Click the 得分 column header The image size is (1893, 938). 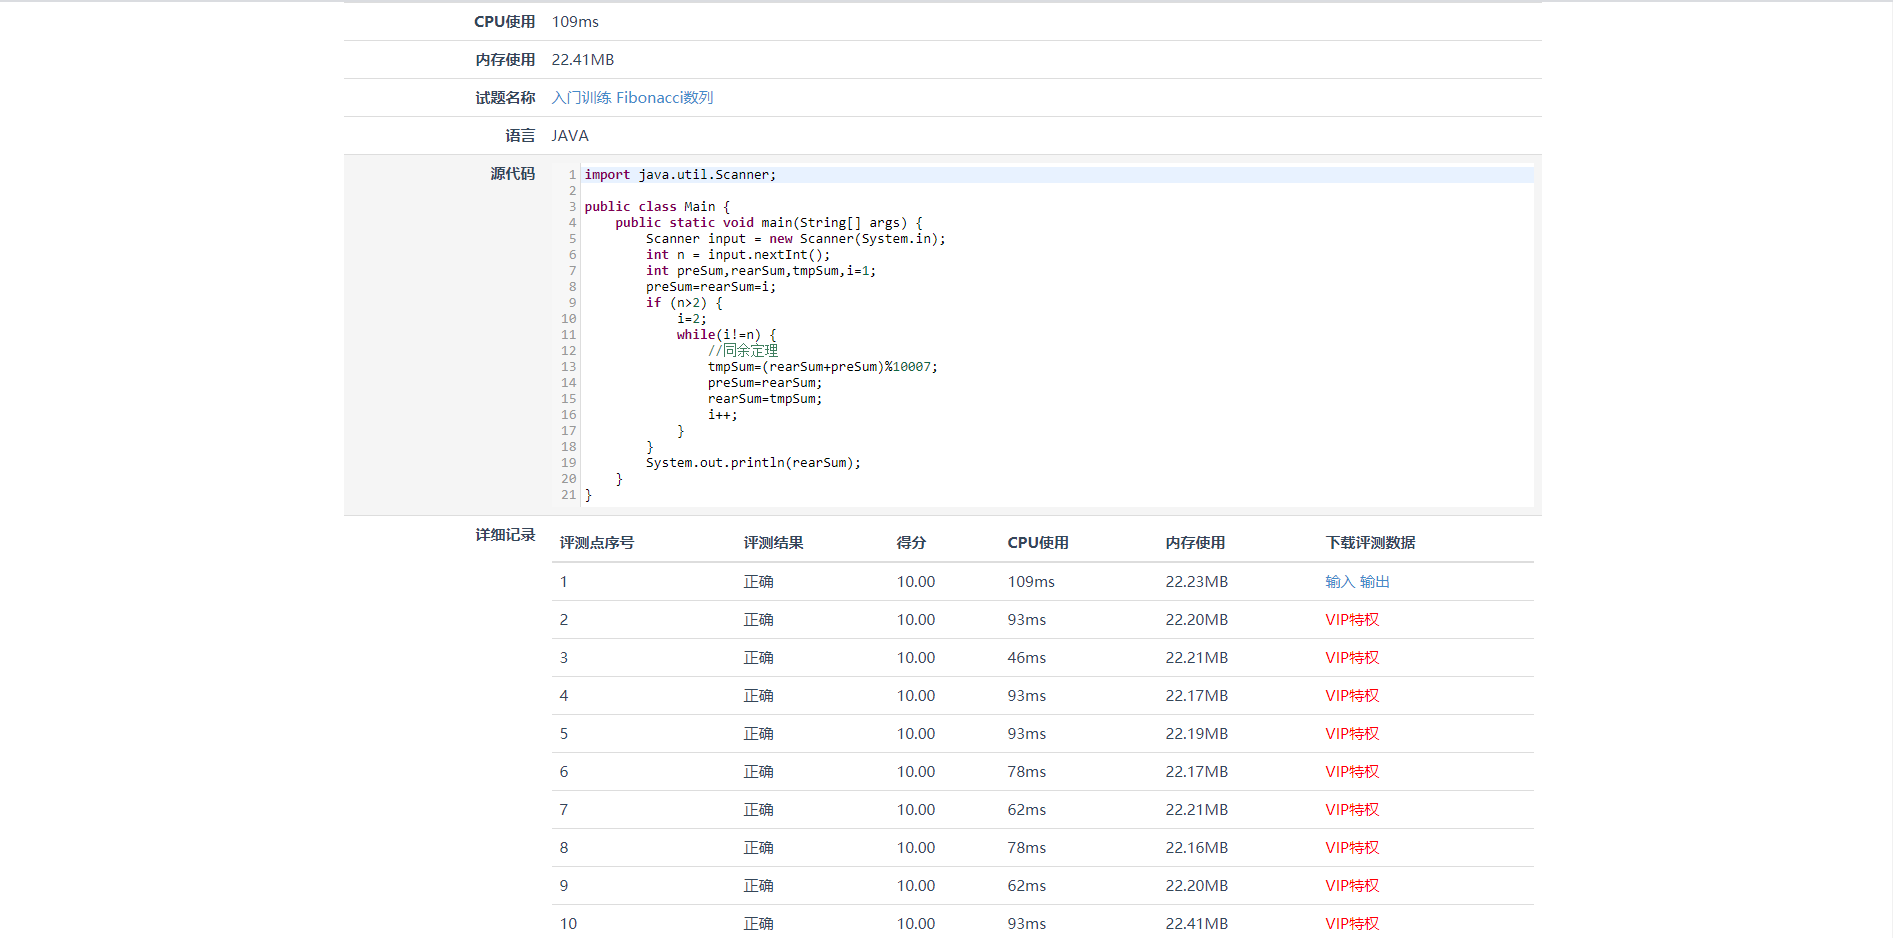coord(911,543)
